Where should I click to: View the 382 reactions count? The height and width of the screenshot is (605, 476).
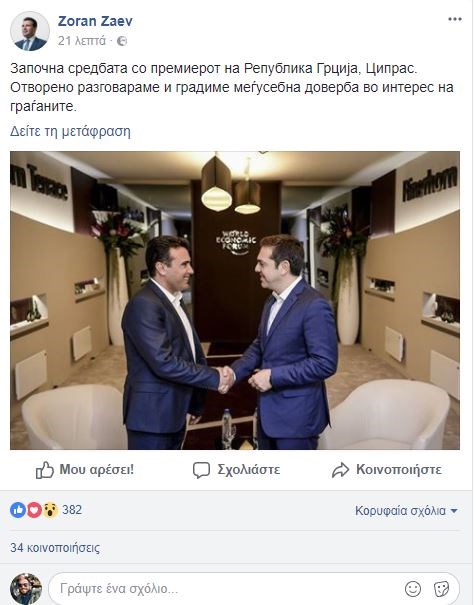[72, 510]
